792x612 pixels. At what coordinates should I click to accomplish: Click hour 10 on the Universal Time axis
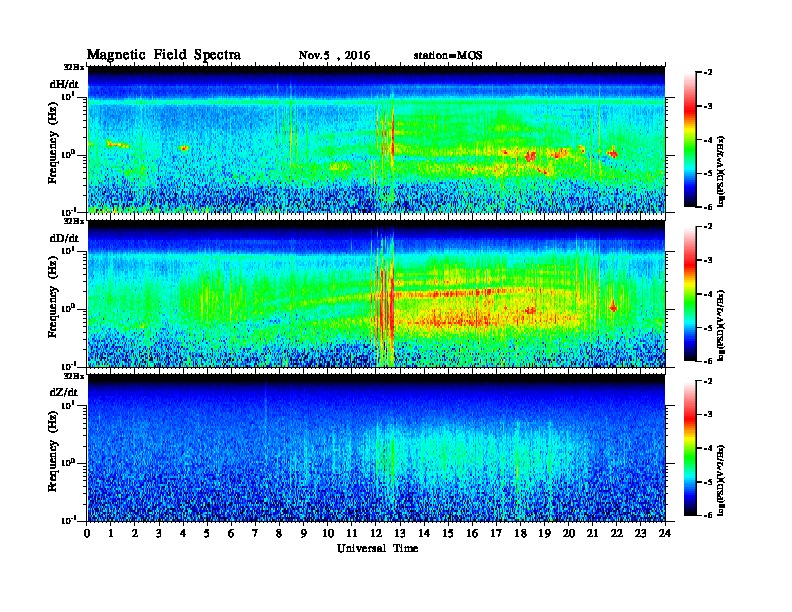pyautogui.click(x=328, y=534)
